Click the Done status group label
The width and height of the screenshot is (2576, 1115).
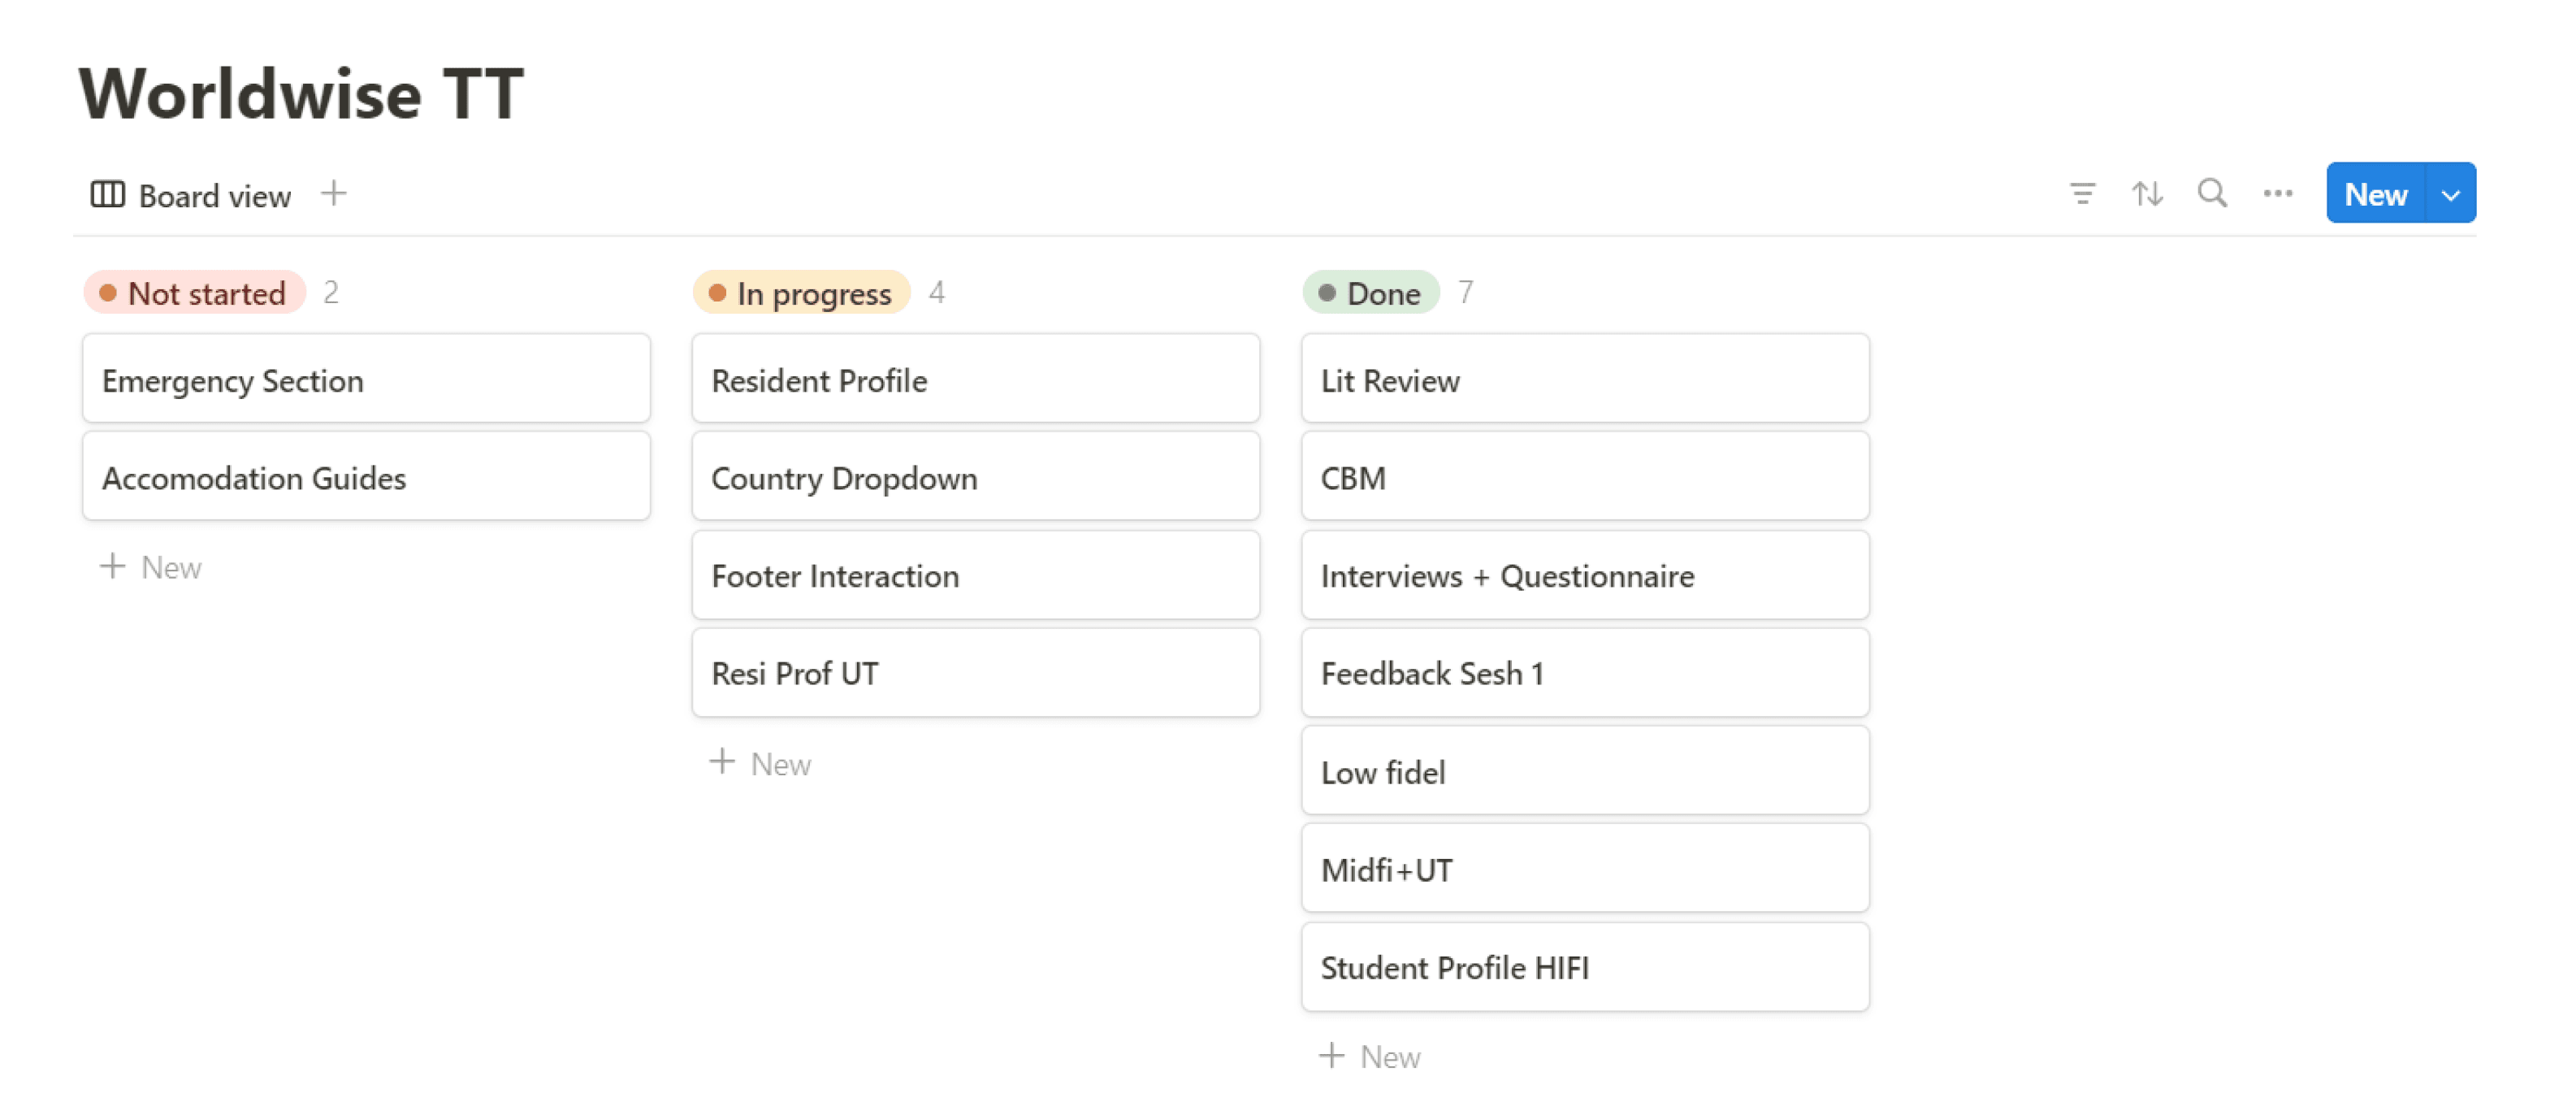(1370, 293)
